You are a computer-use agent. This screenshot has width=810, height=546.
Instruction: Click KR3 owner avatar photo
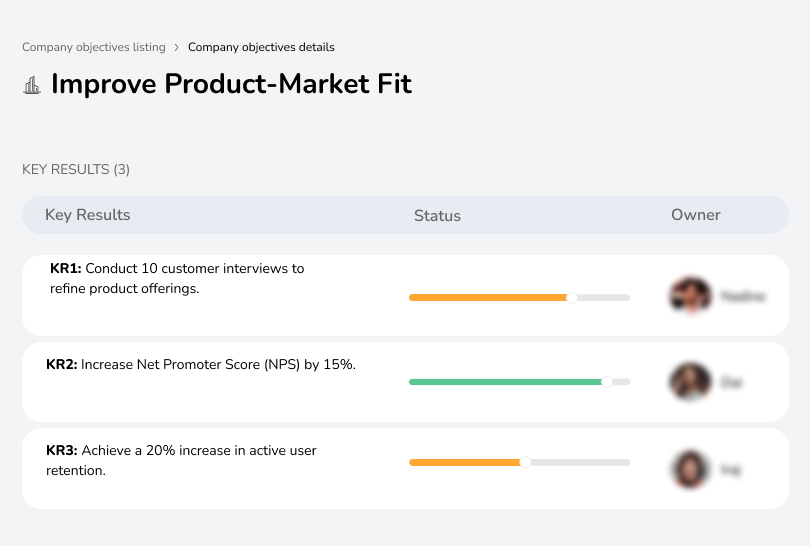coord(691,469)
